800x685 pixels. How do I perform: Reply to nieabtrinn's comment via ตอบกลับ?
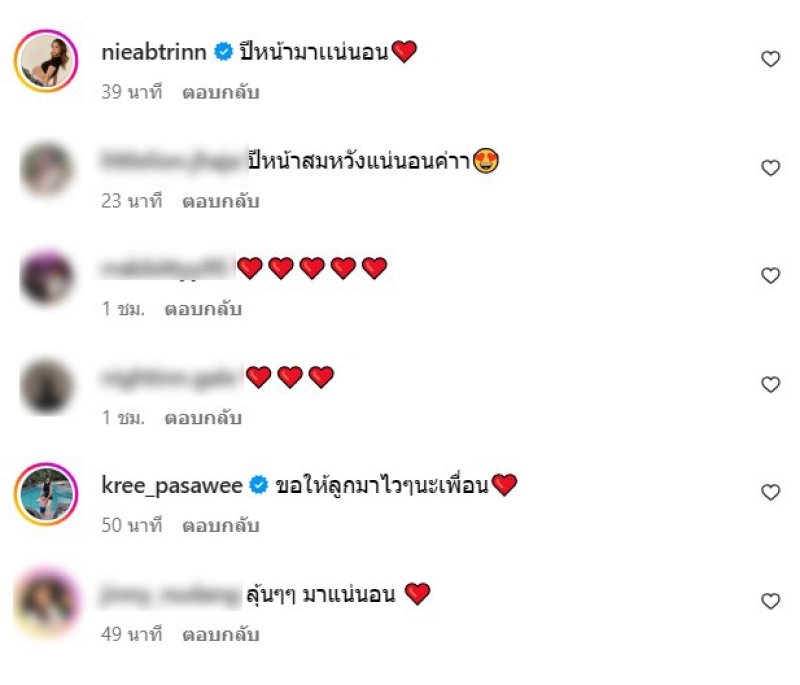coord(221,92)
